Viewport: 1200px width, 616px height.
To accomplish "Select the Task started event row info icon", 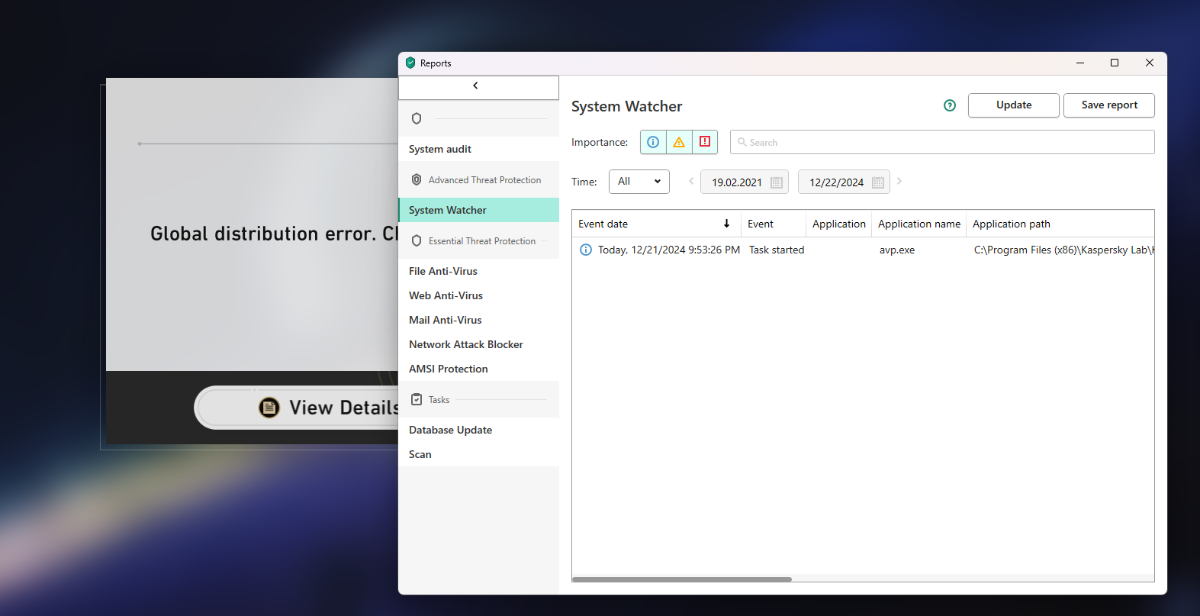I will (x=586, y=250).
